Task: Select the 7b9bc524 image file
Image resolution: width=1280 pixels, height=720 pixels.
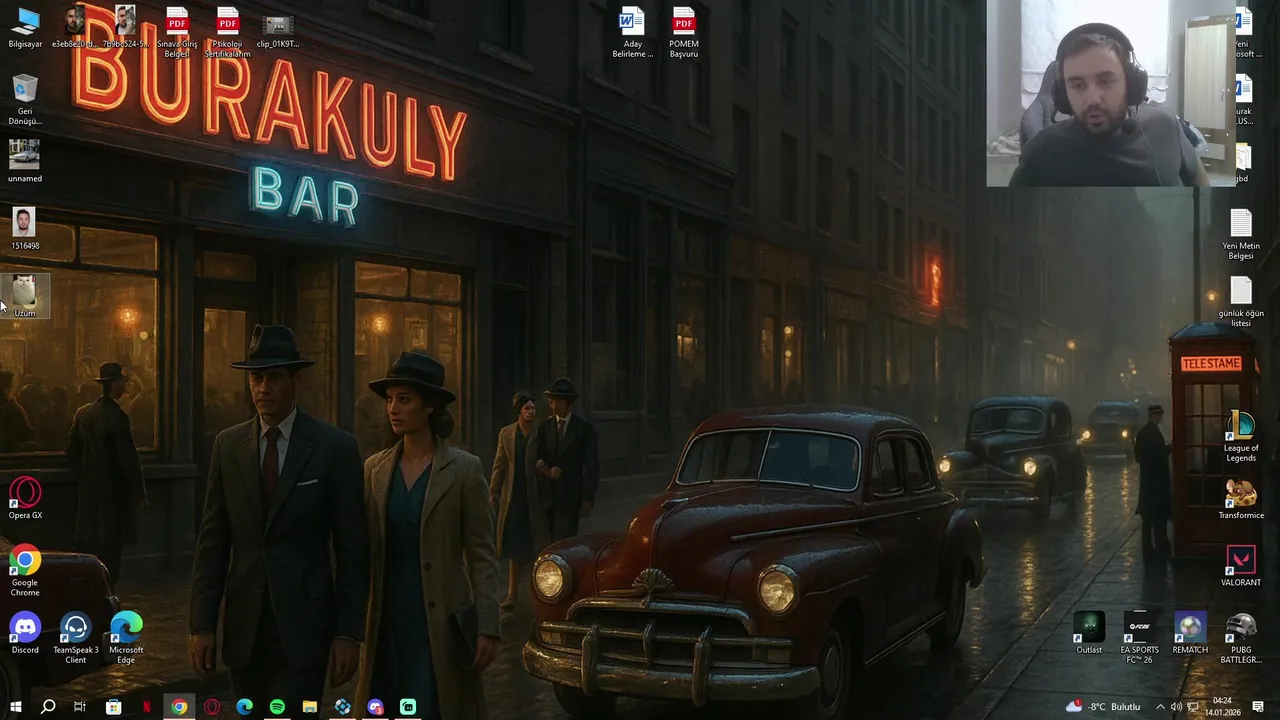Action: (x=126, y=28)
